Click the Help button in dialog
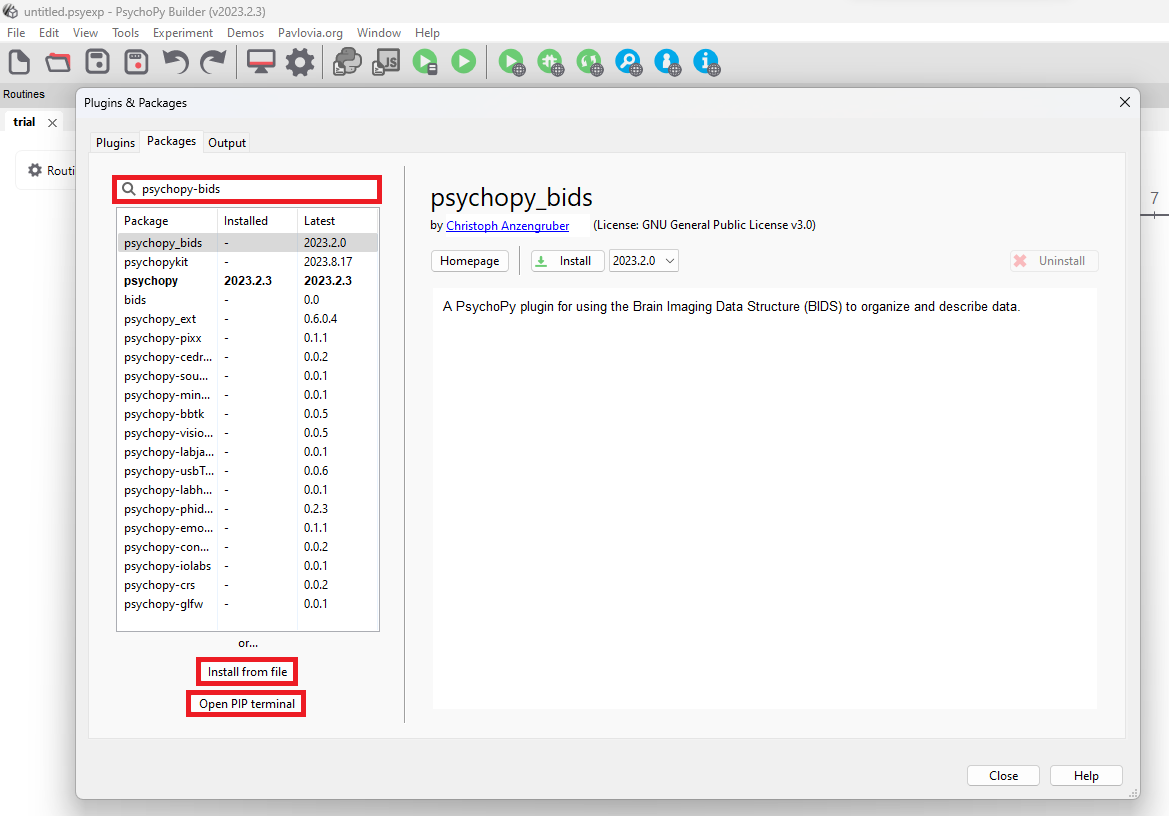 (1086, 776)
